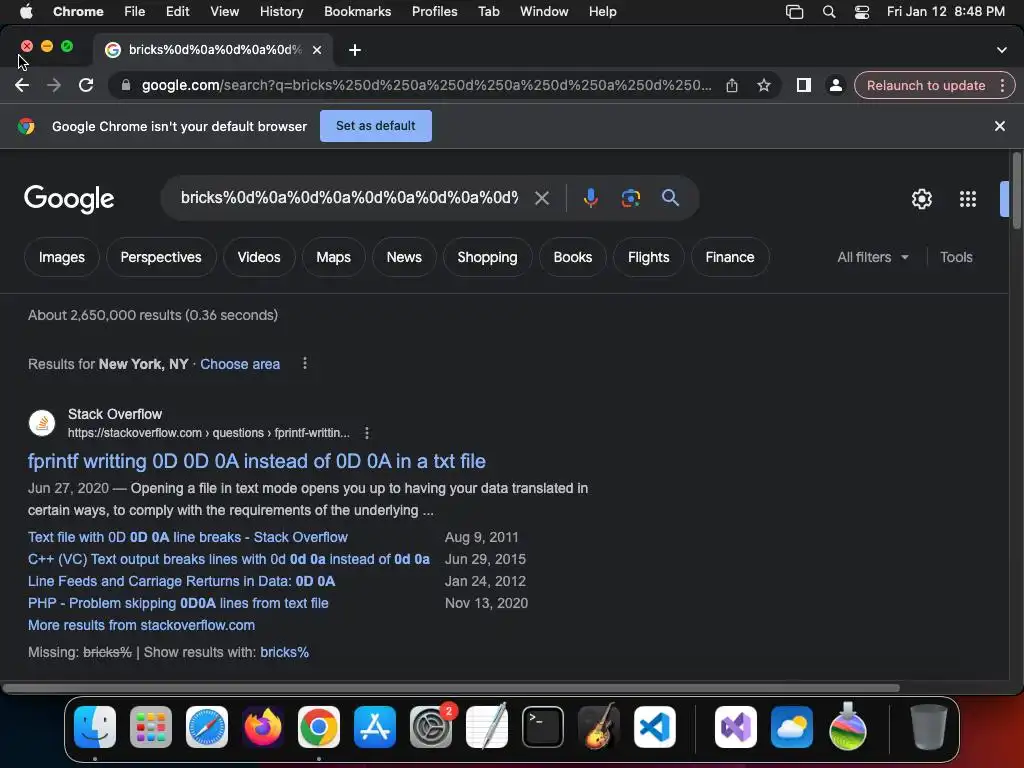Toggle Chrome side panel icon

point(804,86)
